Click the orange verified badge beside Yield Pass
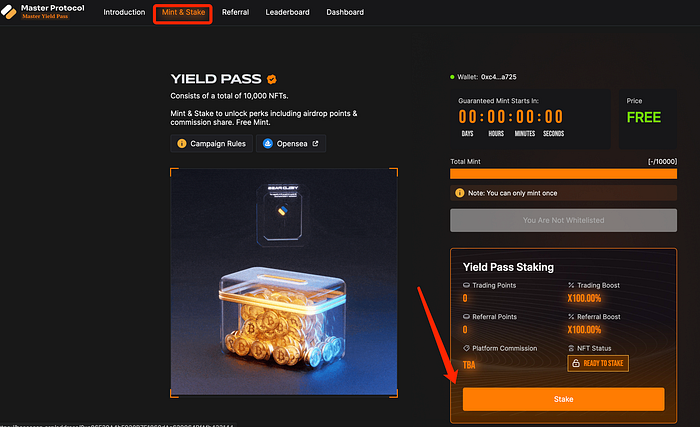This screenshot has width=700, height=427. (271, 79)
